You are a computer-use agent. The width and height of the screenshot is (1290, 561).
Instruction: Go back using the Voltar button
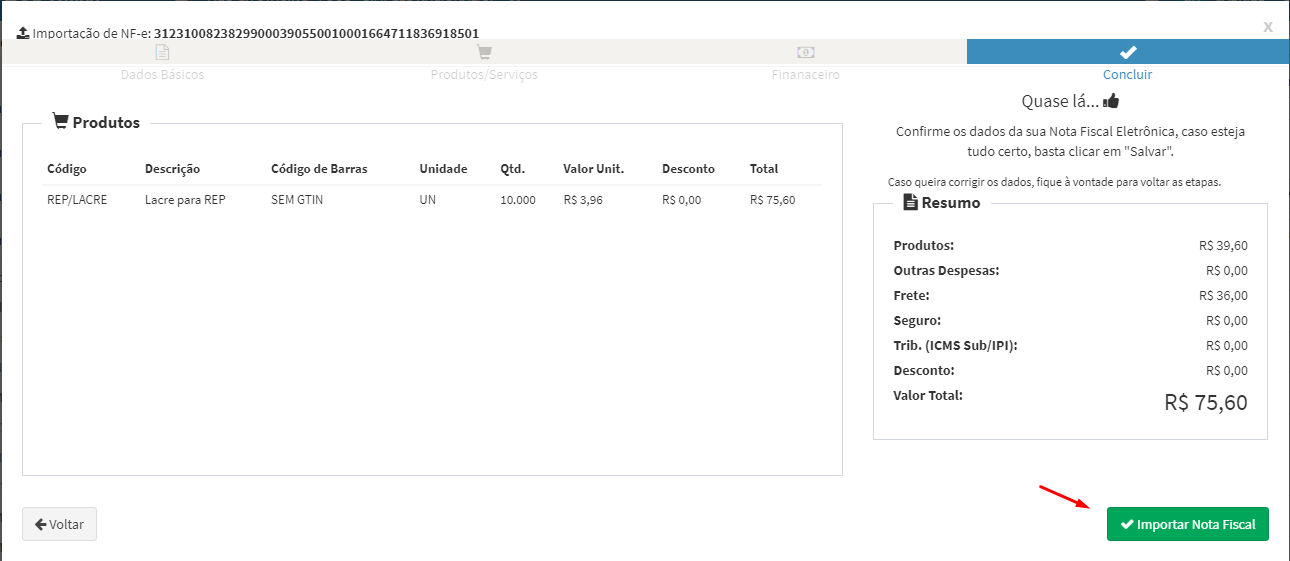point(59,524)
